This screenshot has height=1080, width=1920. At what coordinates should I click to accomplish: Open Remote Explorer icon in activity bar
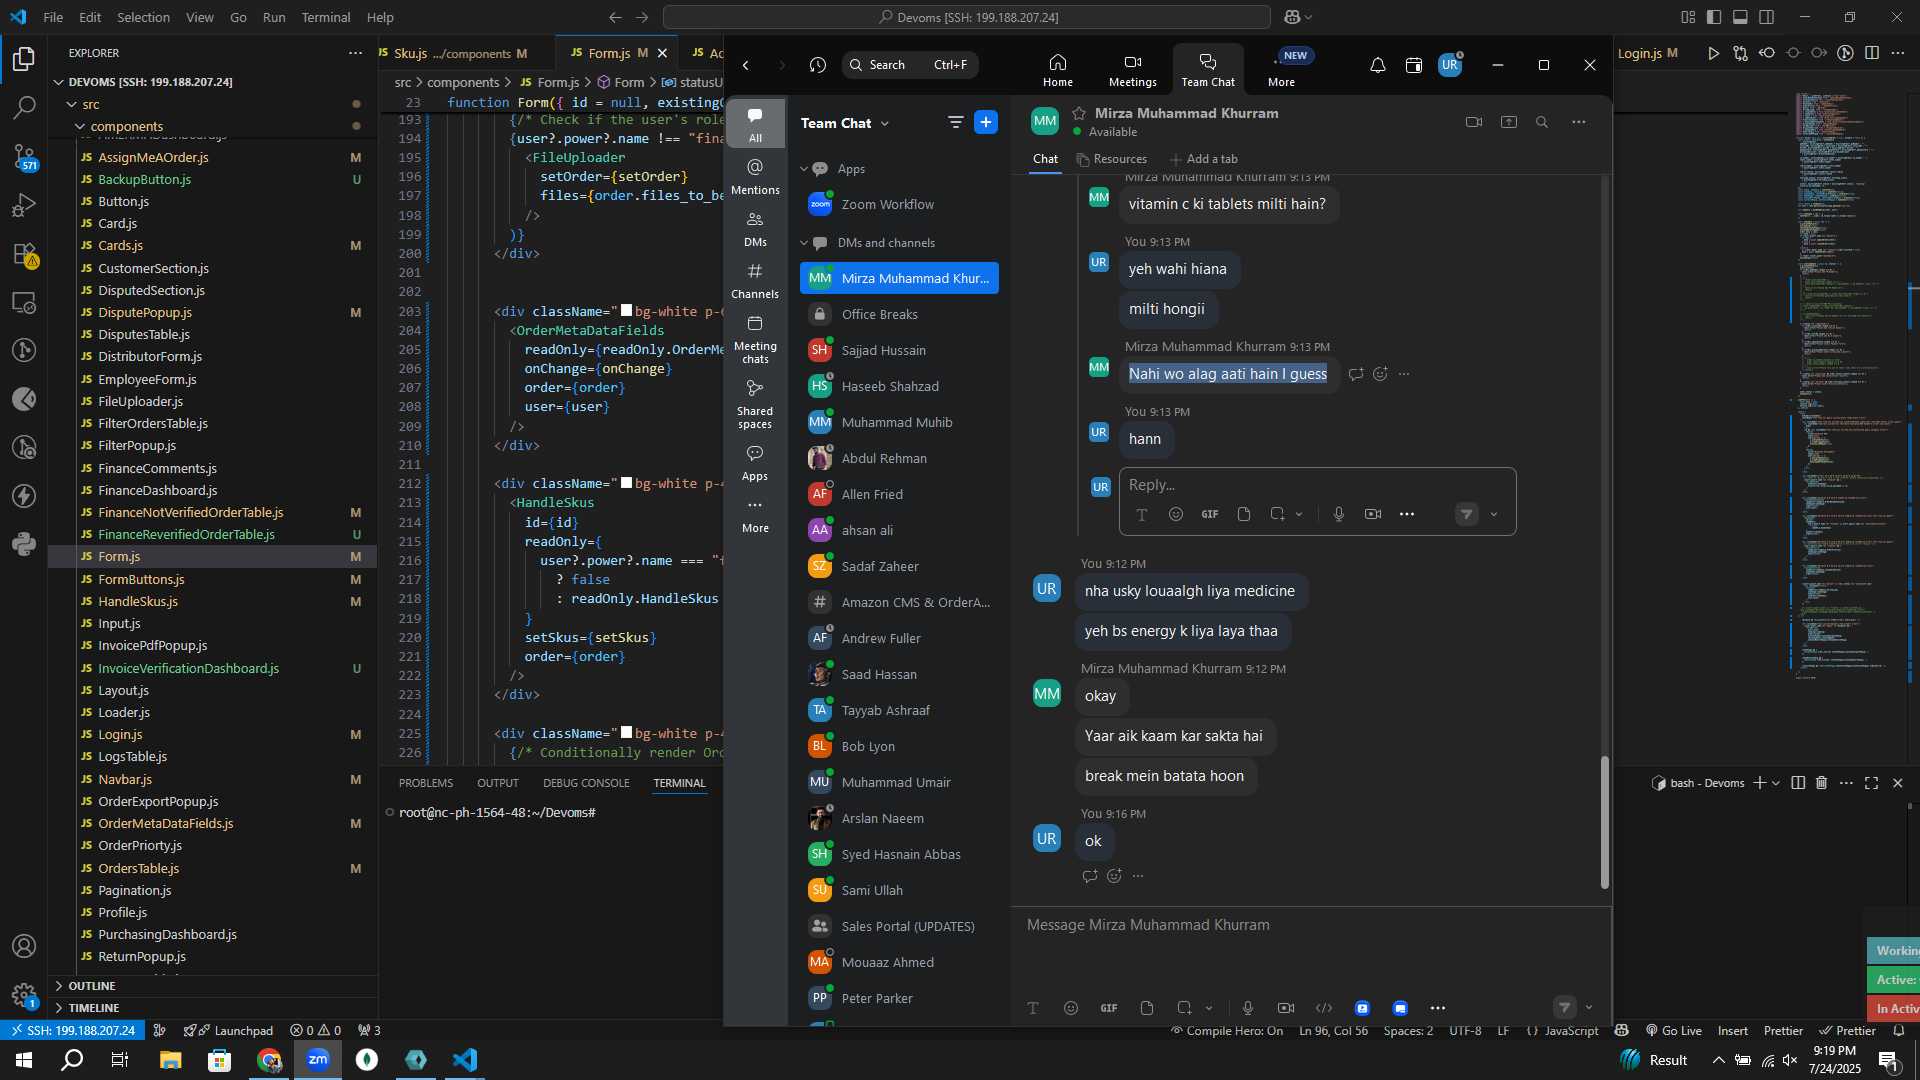(x=24, y=302)
